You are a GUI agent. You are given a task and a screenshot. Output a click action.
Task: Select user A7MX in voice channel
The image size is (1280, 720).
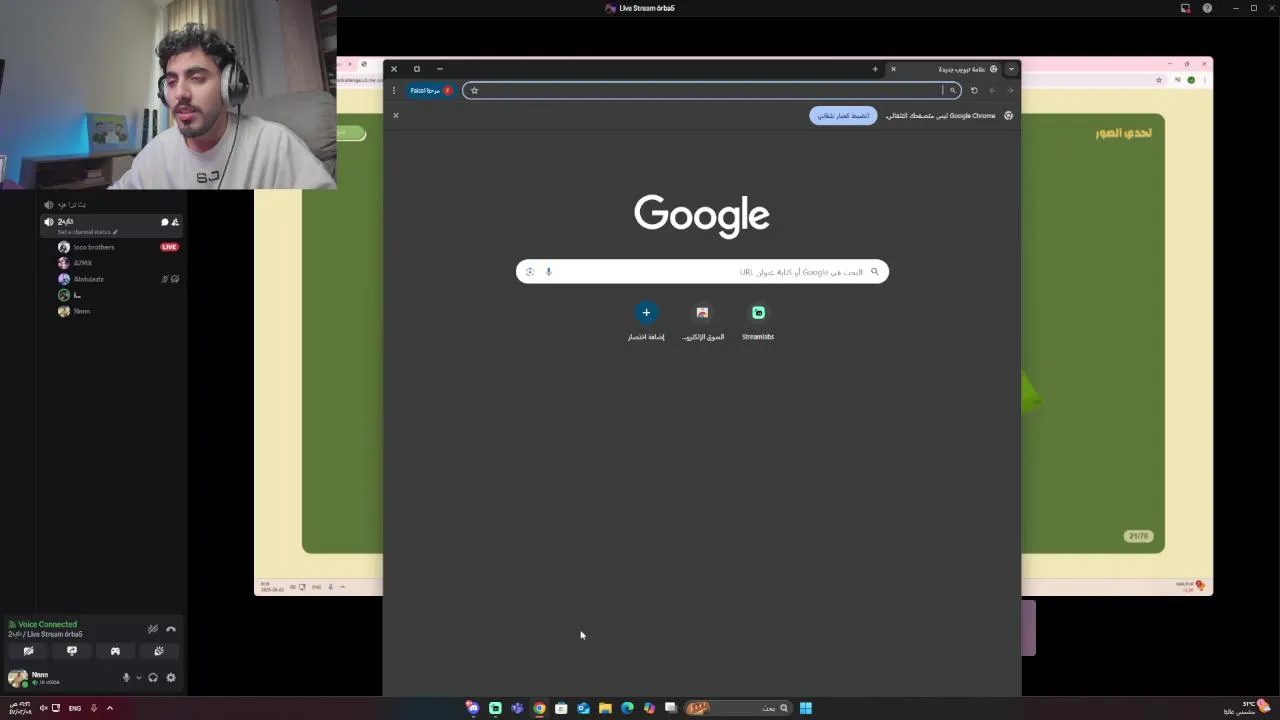coord(82,263)
